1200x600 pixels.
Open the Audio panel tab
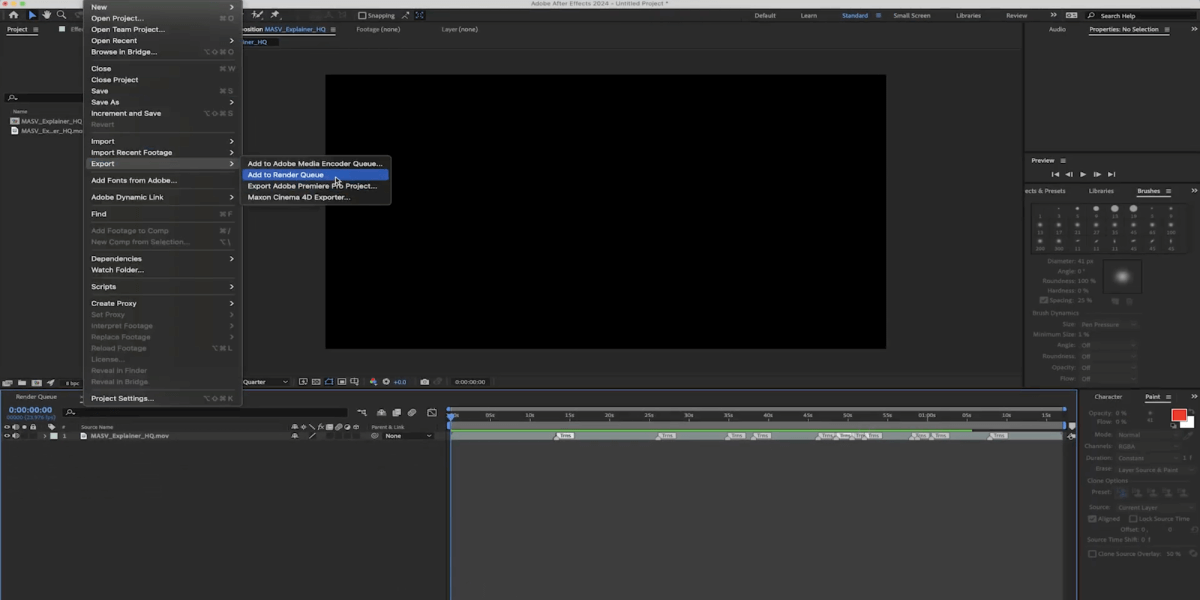point(1057,29)
